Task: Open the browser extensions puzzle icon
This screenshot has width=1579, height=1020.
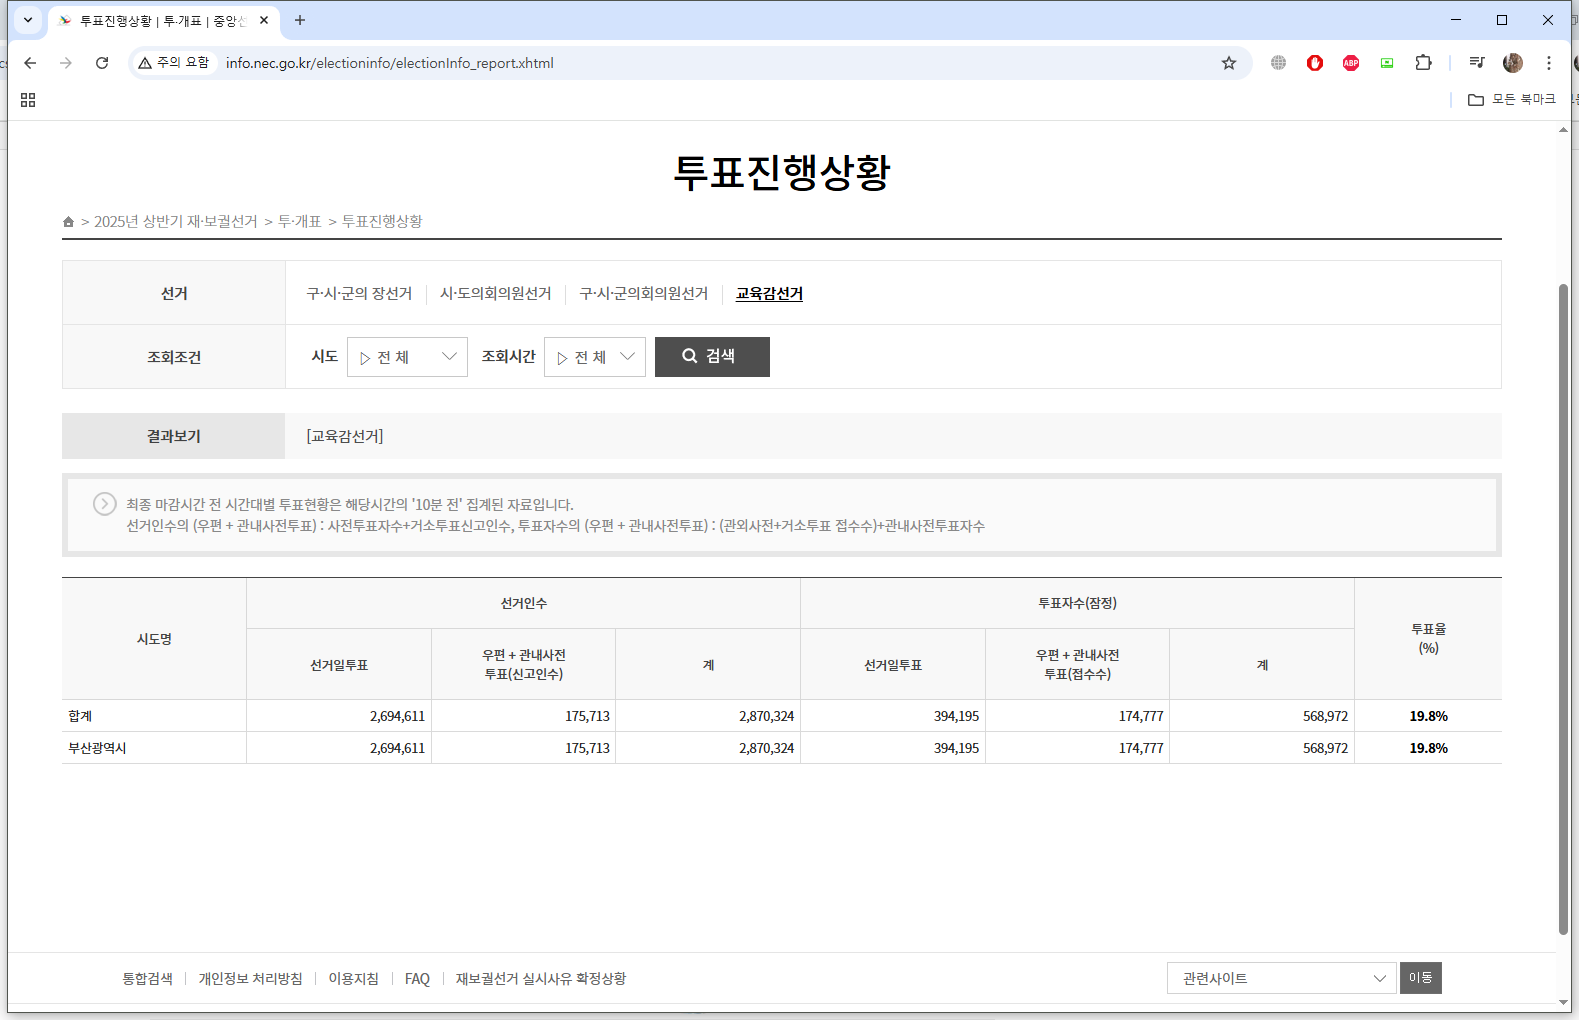Action: (x=1423, y=63)
